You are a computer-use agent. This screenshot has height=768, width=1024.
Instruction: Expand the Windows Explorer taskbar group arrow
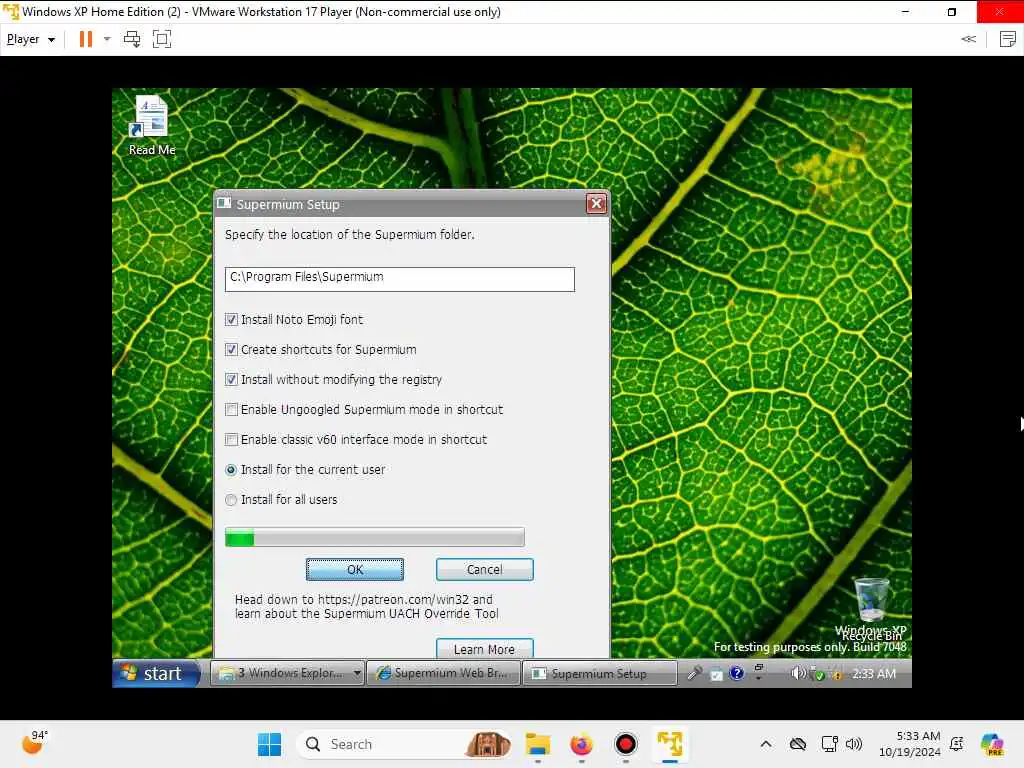[x=357, y=673]
